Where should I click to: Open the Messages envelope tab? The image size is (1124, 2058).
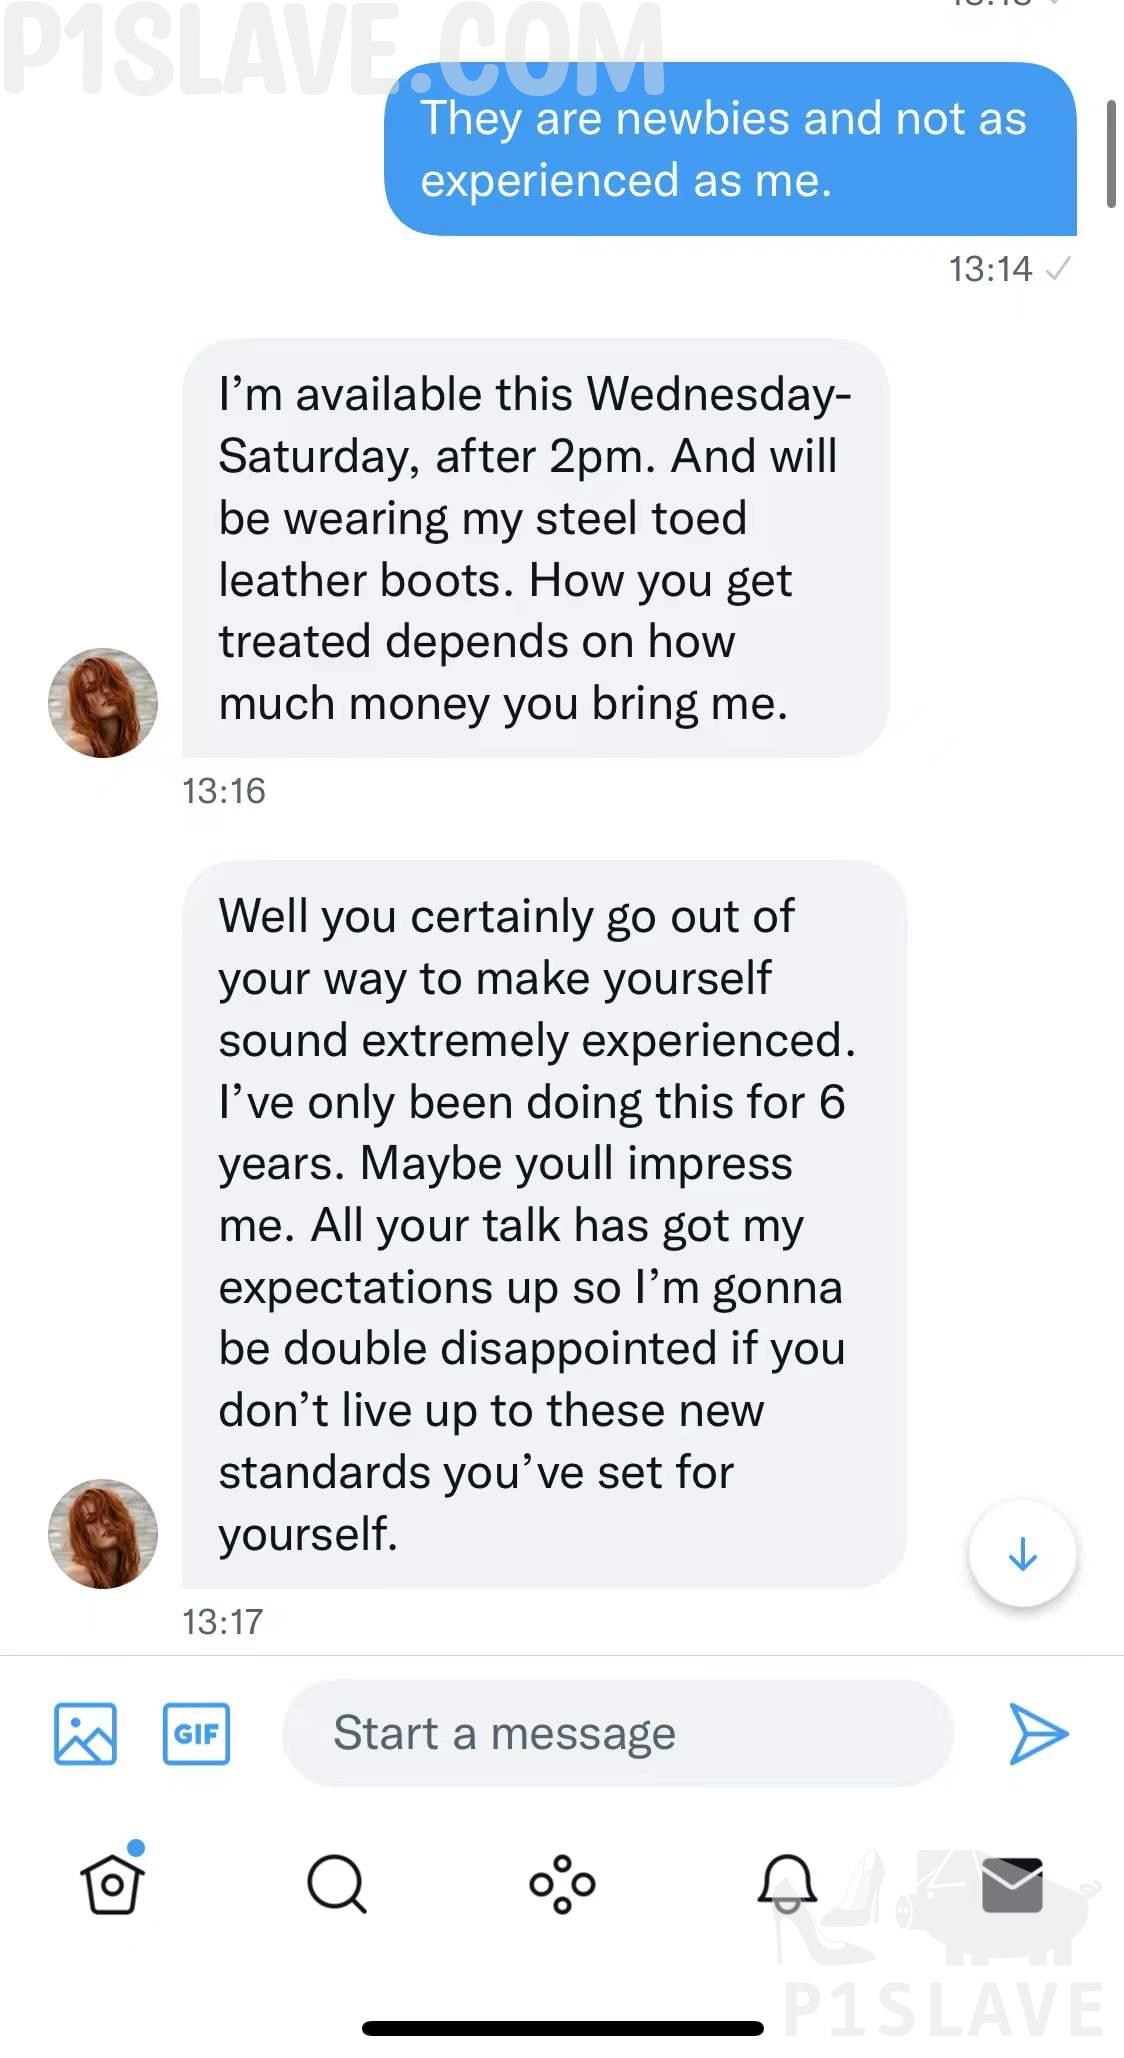(x=1012, y=1884)
